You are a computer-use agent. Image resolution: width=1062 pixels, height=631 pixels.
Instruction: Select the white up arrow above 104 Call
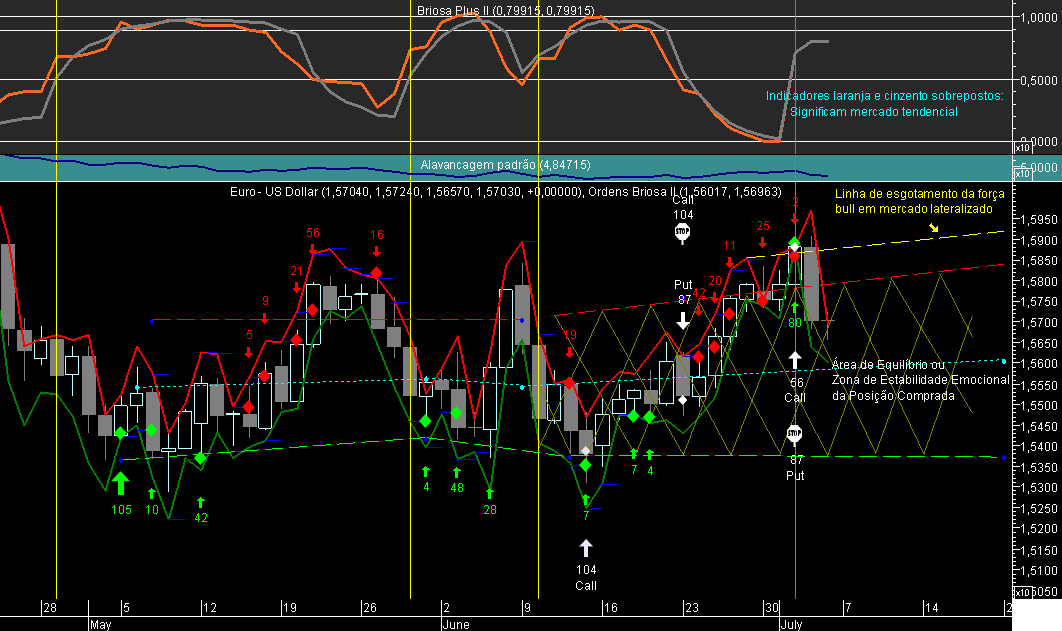click(586, 548)
